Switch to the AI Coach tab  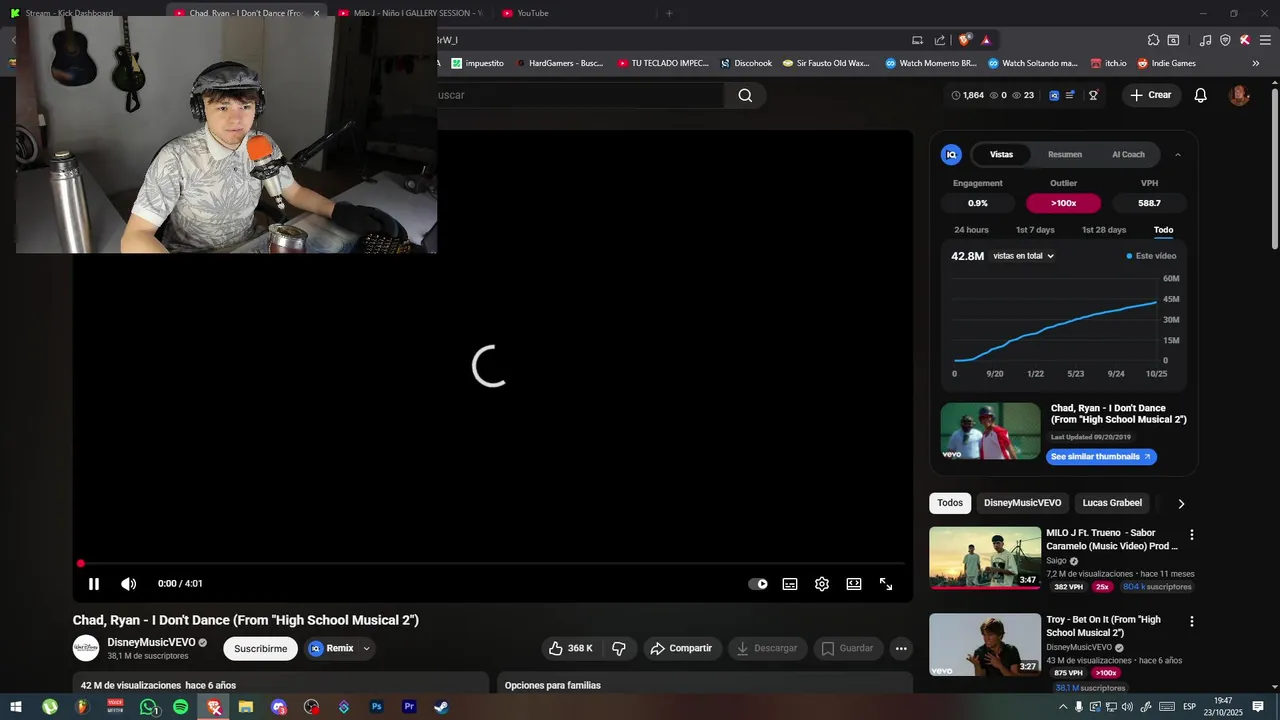pos(1128,154)
